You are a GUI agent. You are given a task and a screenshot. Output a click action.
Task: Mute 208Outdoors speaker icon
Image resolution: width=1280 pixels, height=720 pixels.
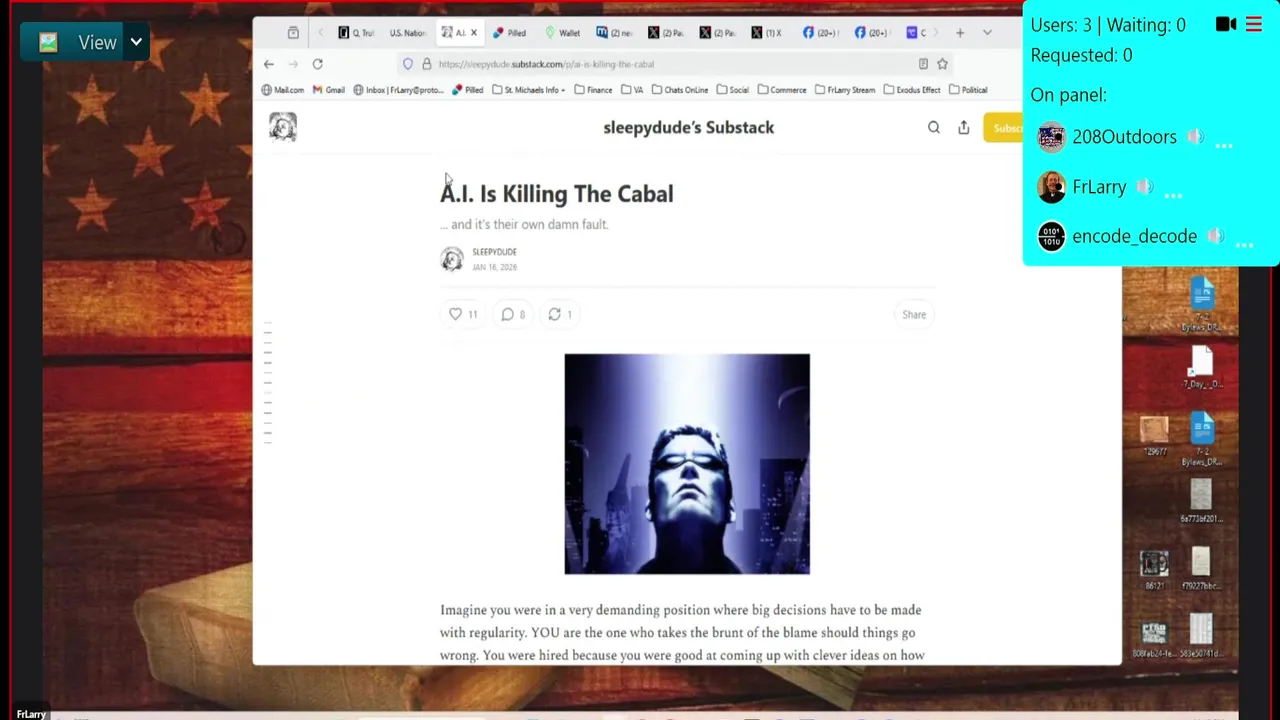pos(1196,137)
